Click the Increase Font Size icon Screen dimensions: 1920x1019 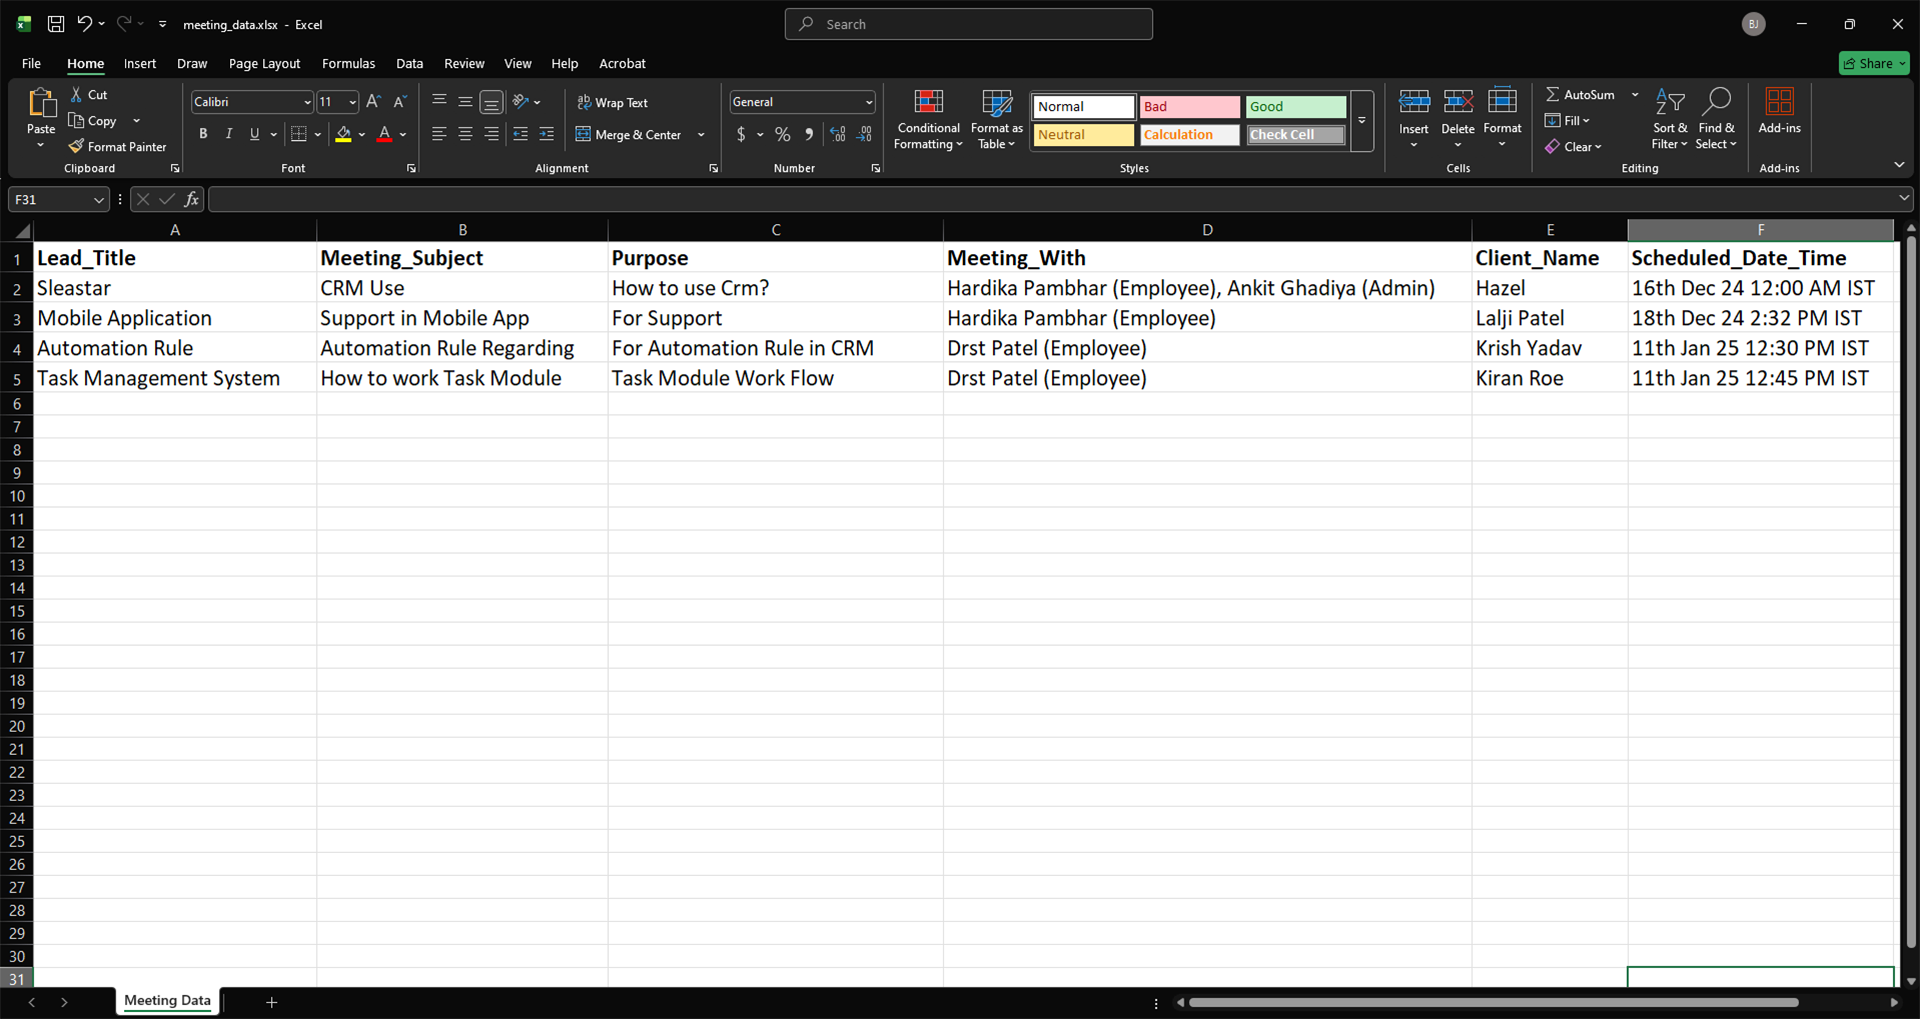[373, 102]
